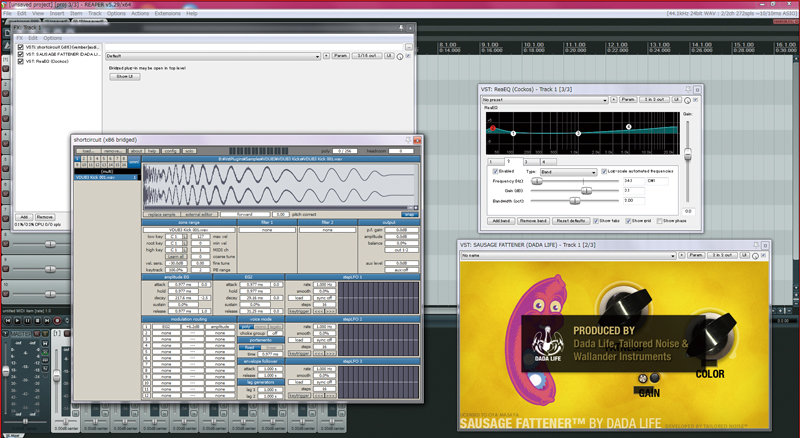Open the Extensions menu in REAPER

[167, 14]
